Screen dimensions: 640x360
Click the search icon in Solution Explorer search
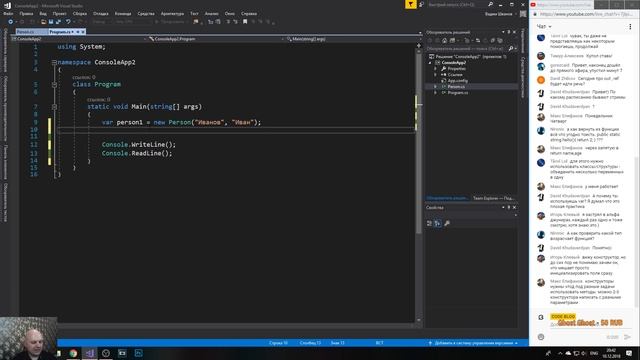click(511, 49)
